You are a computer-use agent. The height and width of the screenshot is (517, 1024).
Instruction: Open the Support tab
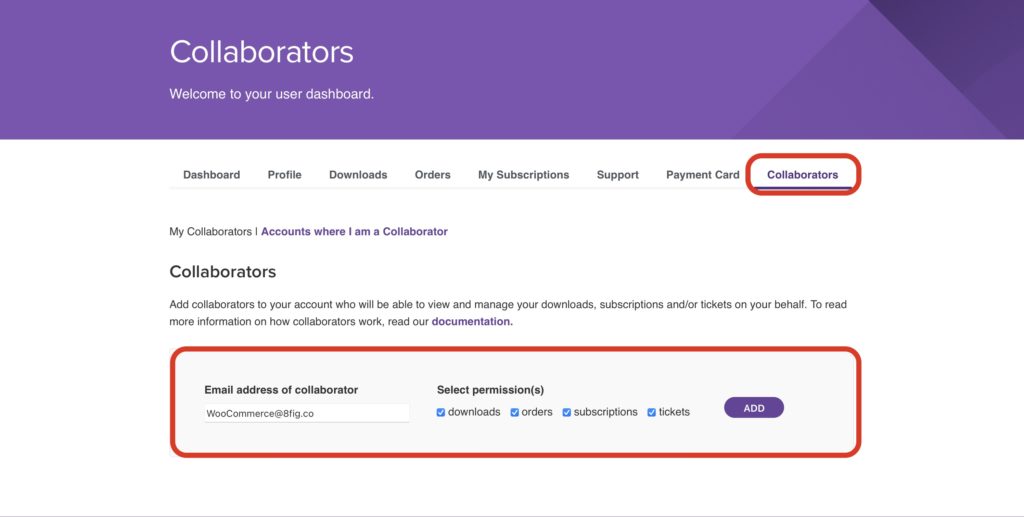point(617,175)
